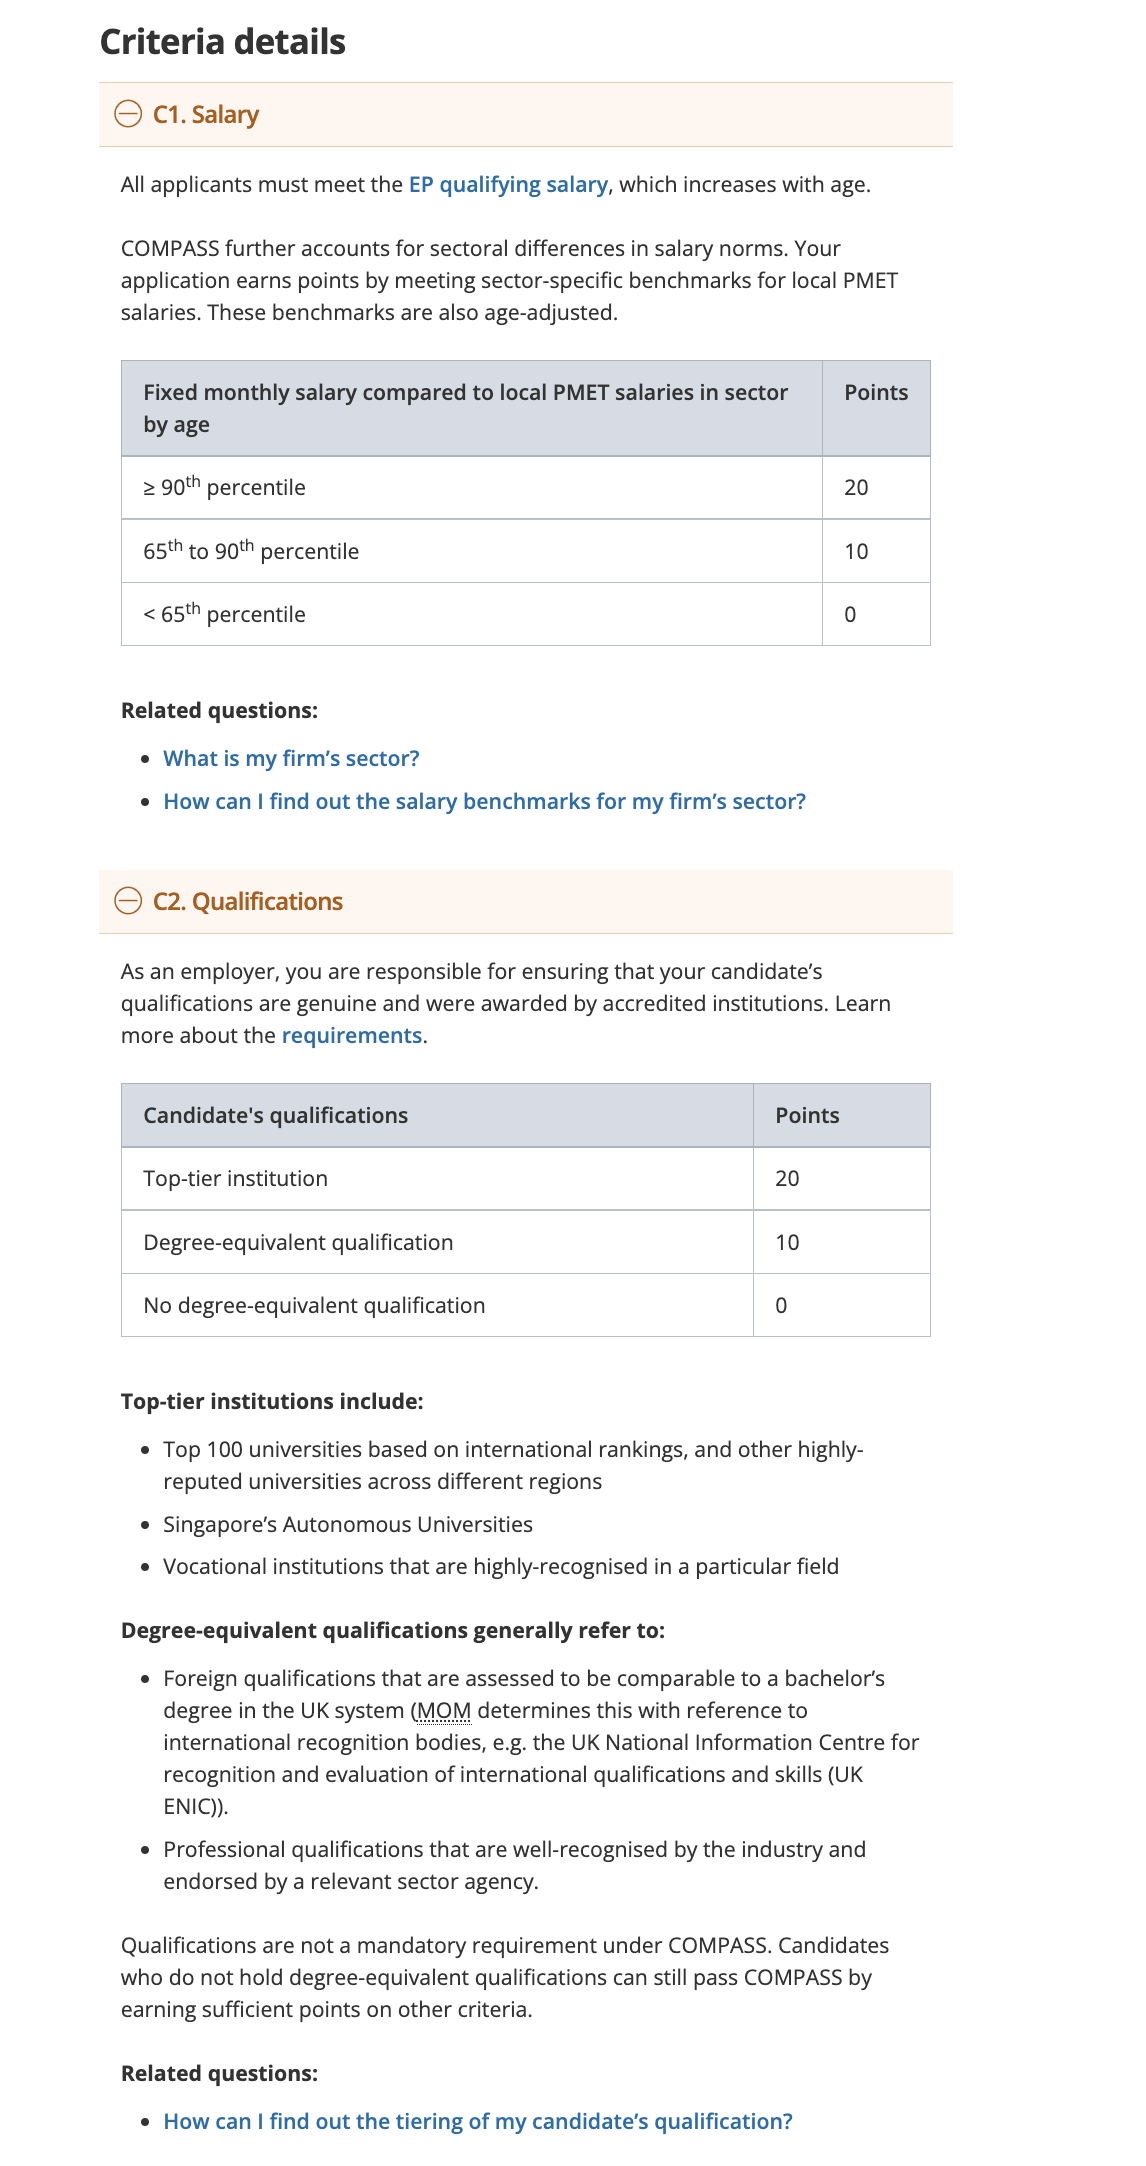Image resolution: width=1146 pixels, height=2166 pixels.
Task: Open the EP qualifying salary link
Action: coord(507,184)
